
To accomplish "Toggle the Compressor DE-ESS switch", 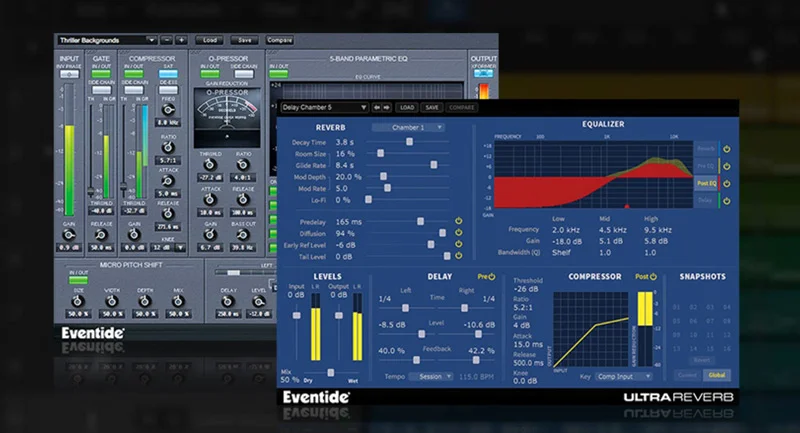I will (168, 90).
